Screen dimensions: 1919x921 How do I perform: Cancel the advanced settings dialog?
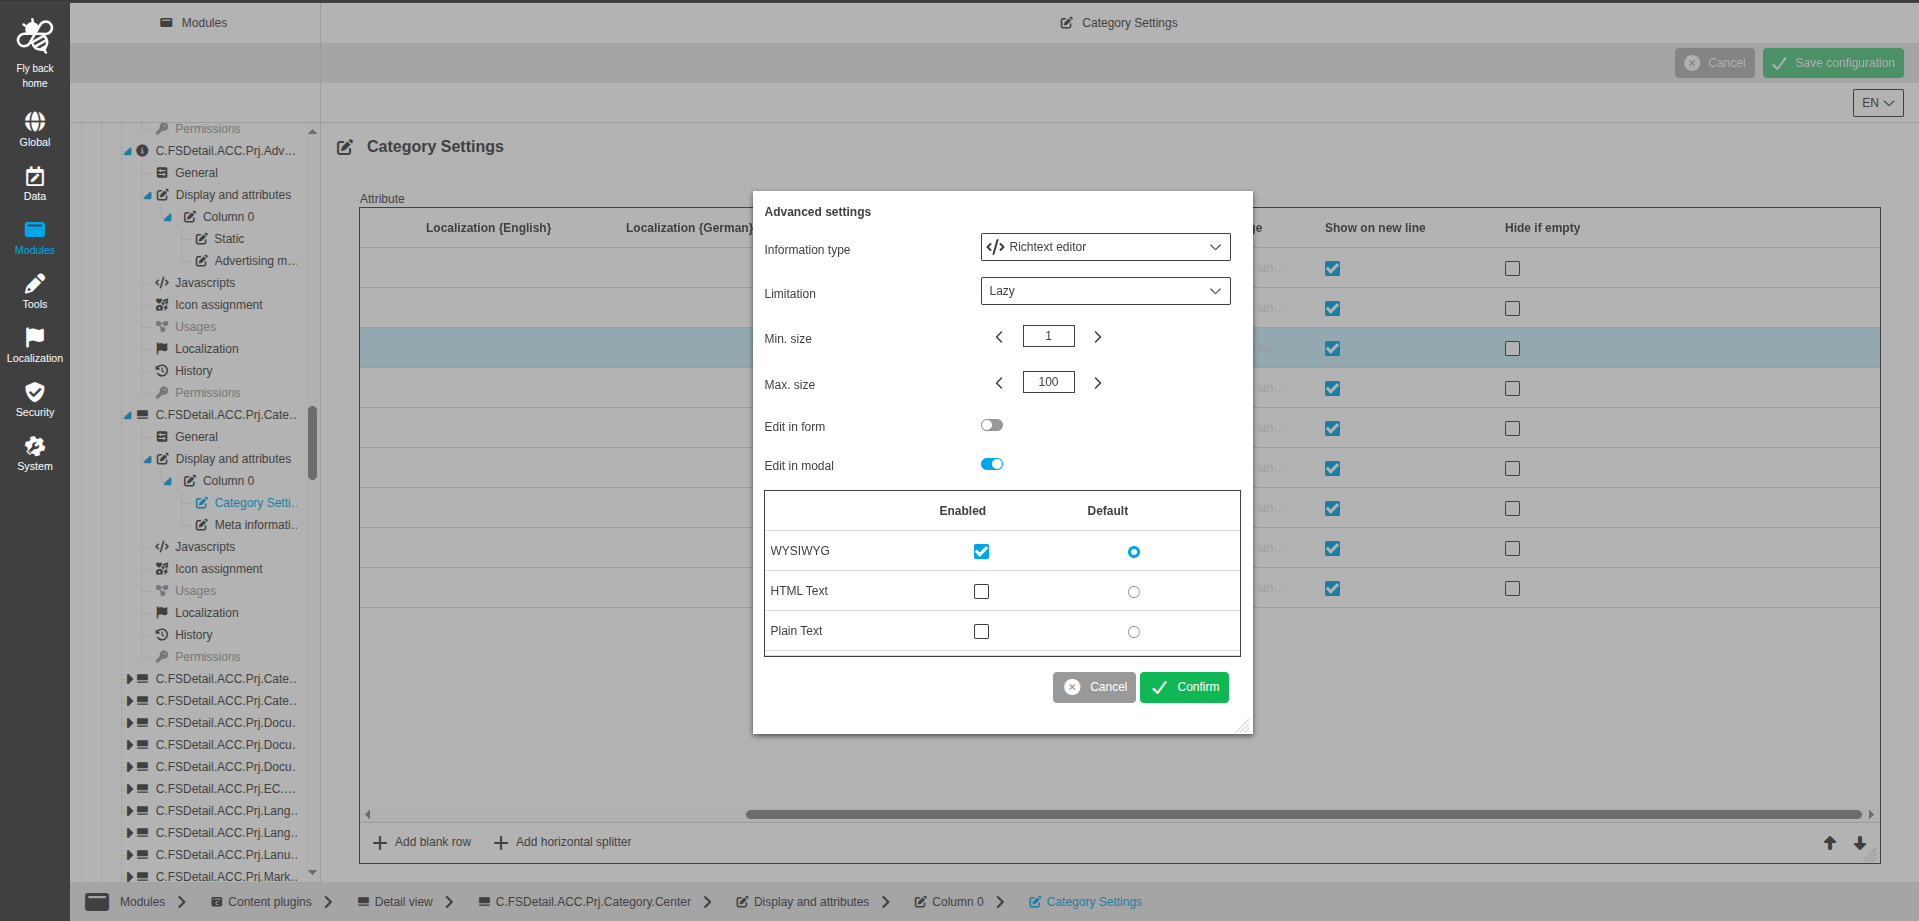[x=1094, y=687]
